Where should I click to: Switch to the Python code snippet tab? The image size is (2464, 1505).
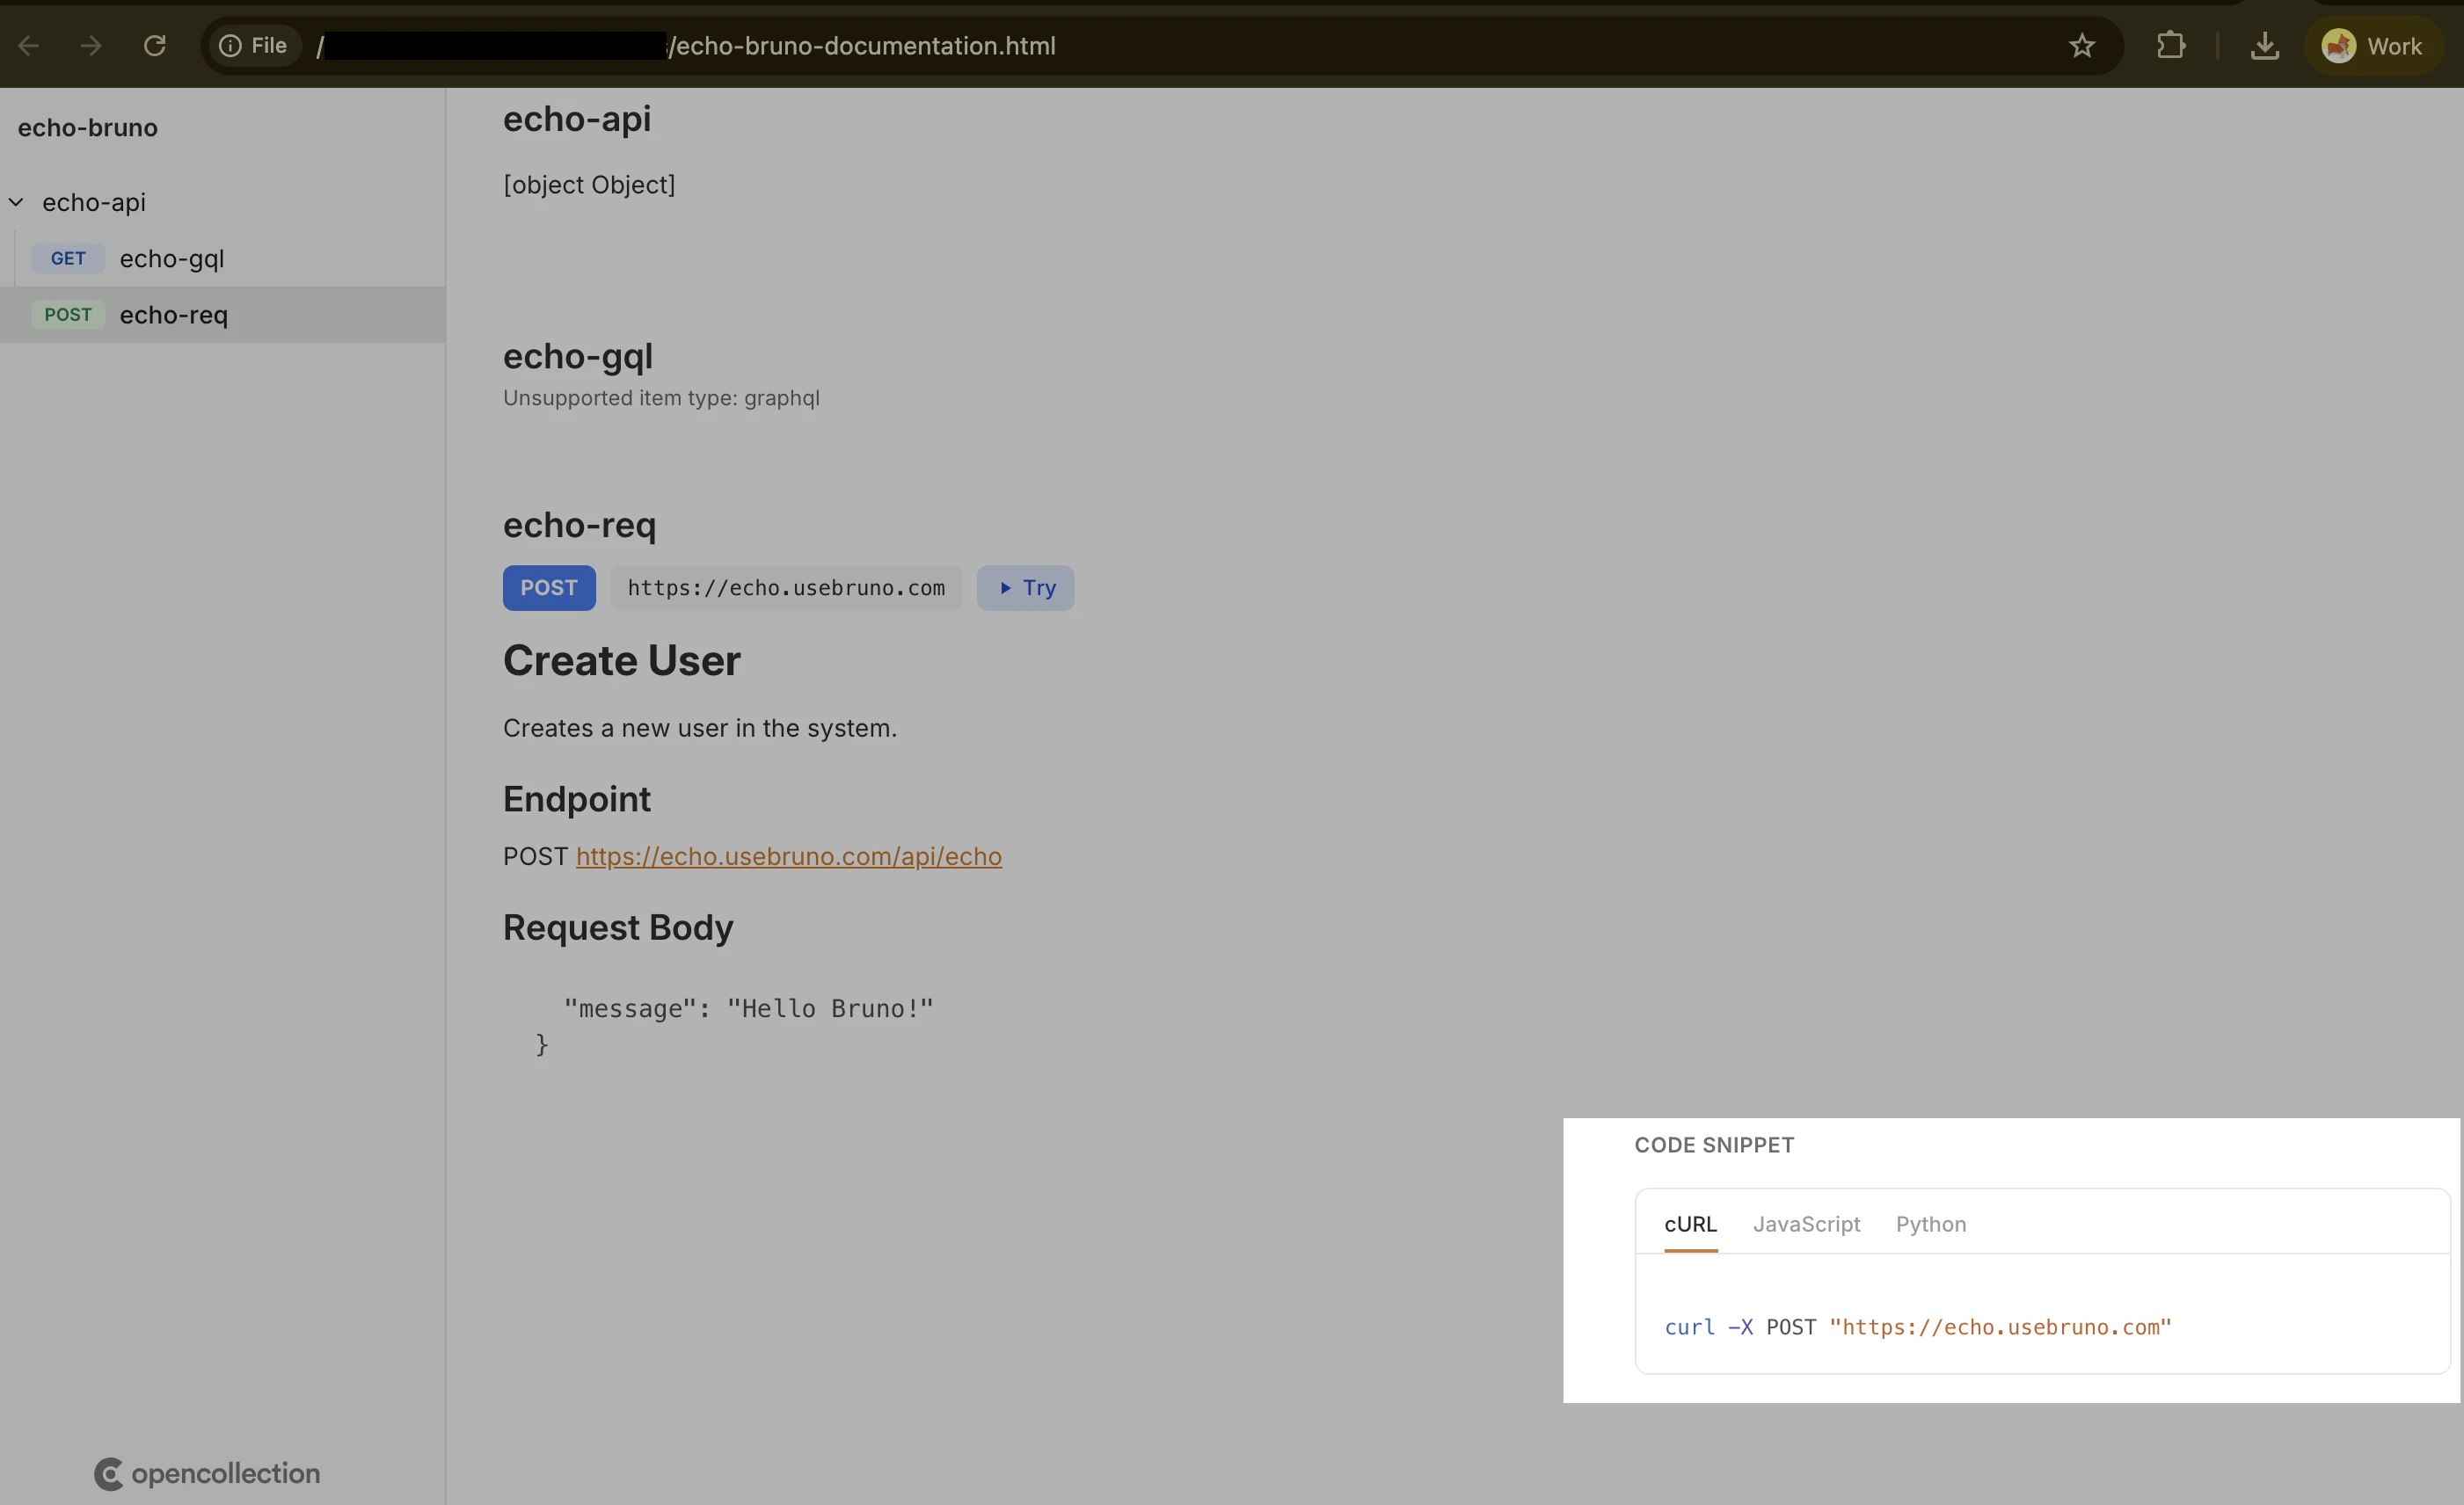click(1930, 1223)
